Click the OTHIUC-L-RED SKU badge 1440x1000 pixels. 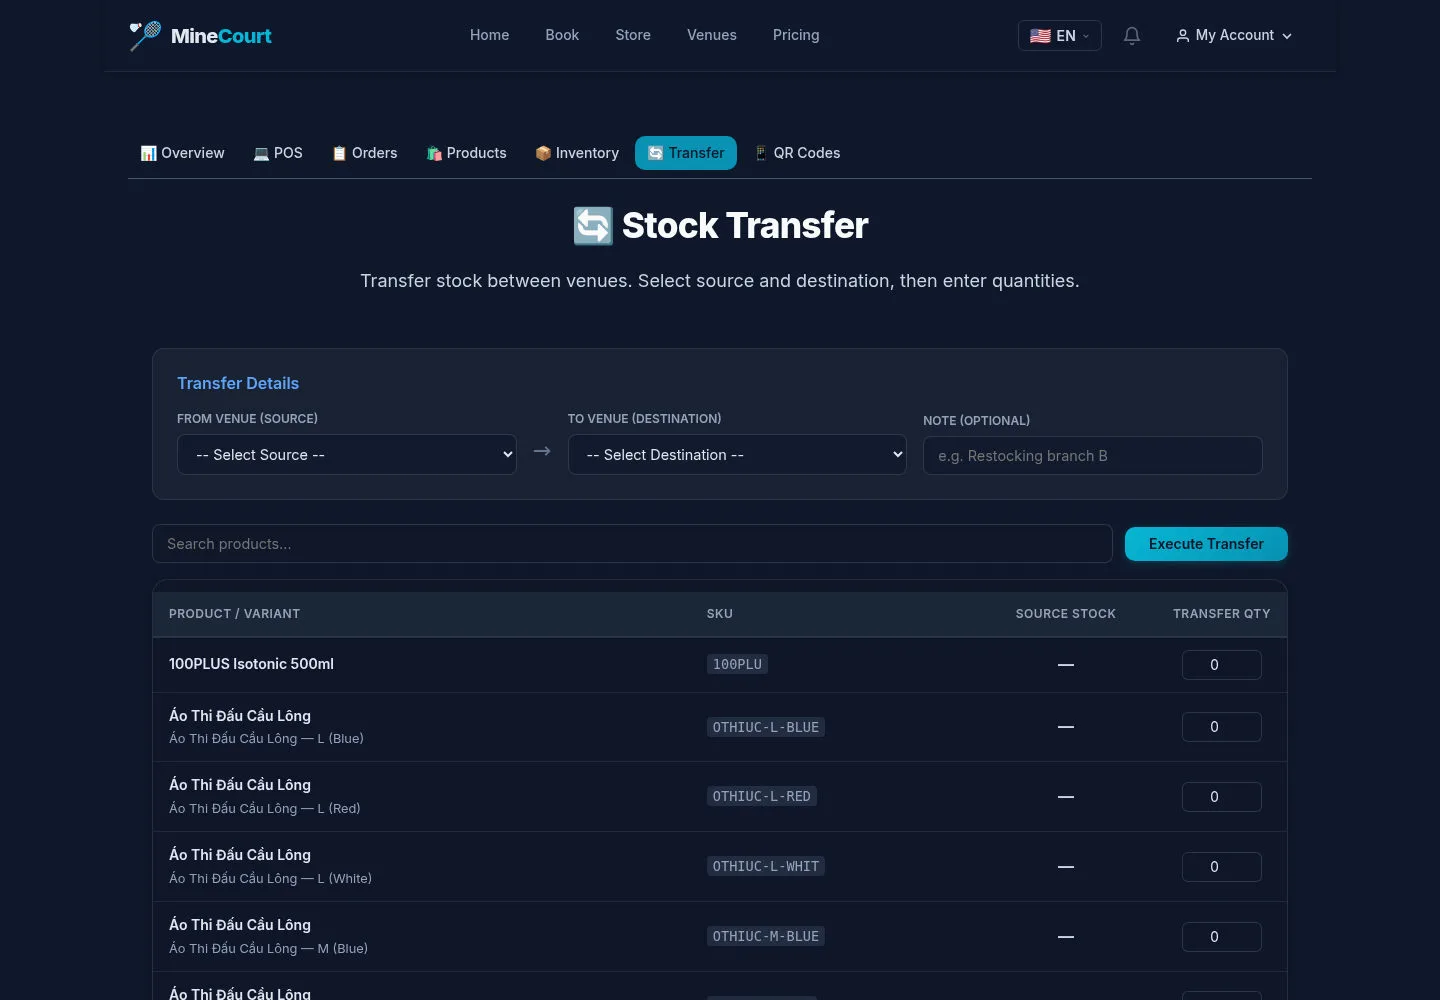click(x=762, y=796)
